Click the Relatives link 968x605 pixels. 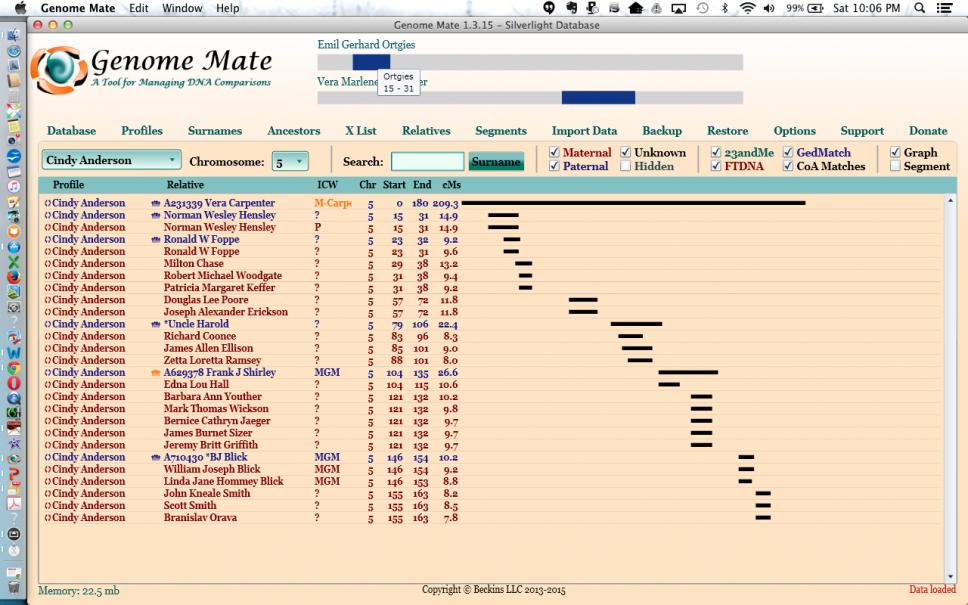[x=426, y=131]
